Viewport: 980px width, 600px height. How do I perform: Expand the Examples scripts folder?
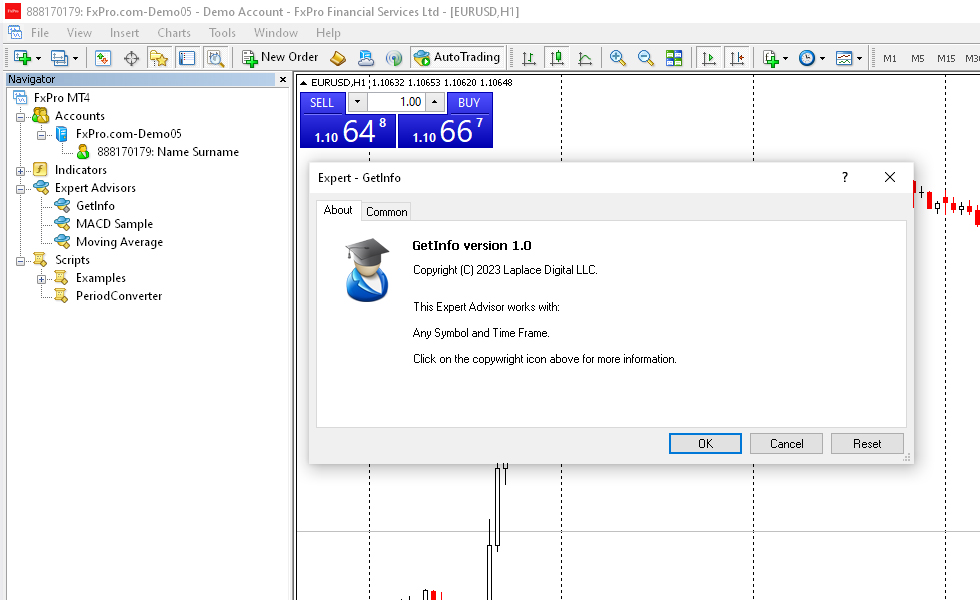[x=41, y=279]
